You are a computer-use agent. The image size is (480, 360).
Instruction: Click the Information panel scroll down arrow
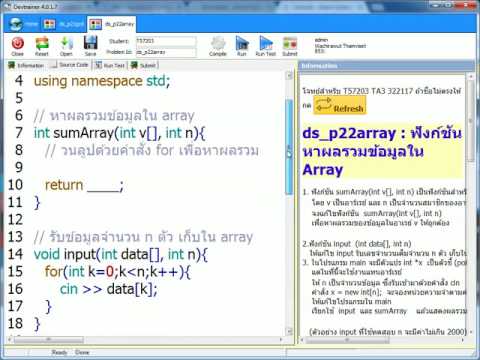tap(471, 332)
